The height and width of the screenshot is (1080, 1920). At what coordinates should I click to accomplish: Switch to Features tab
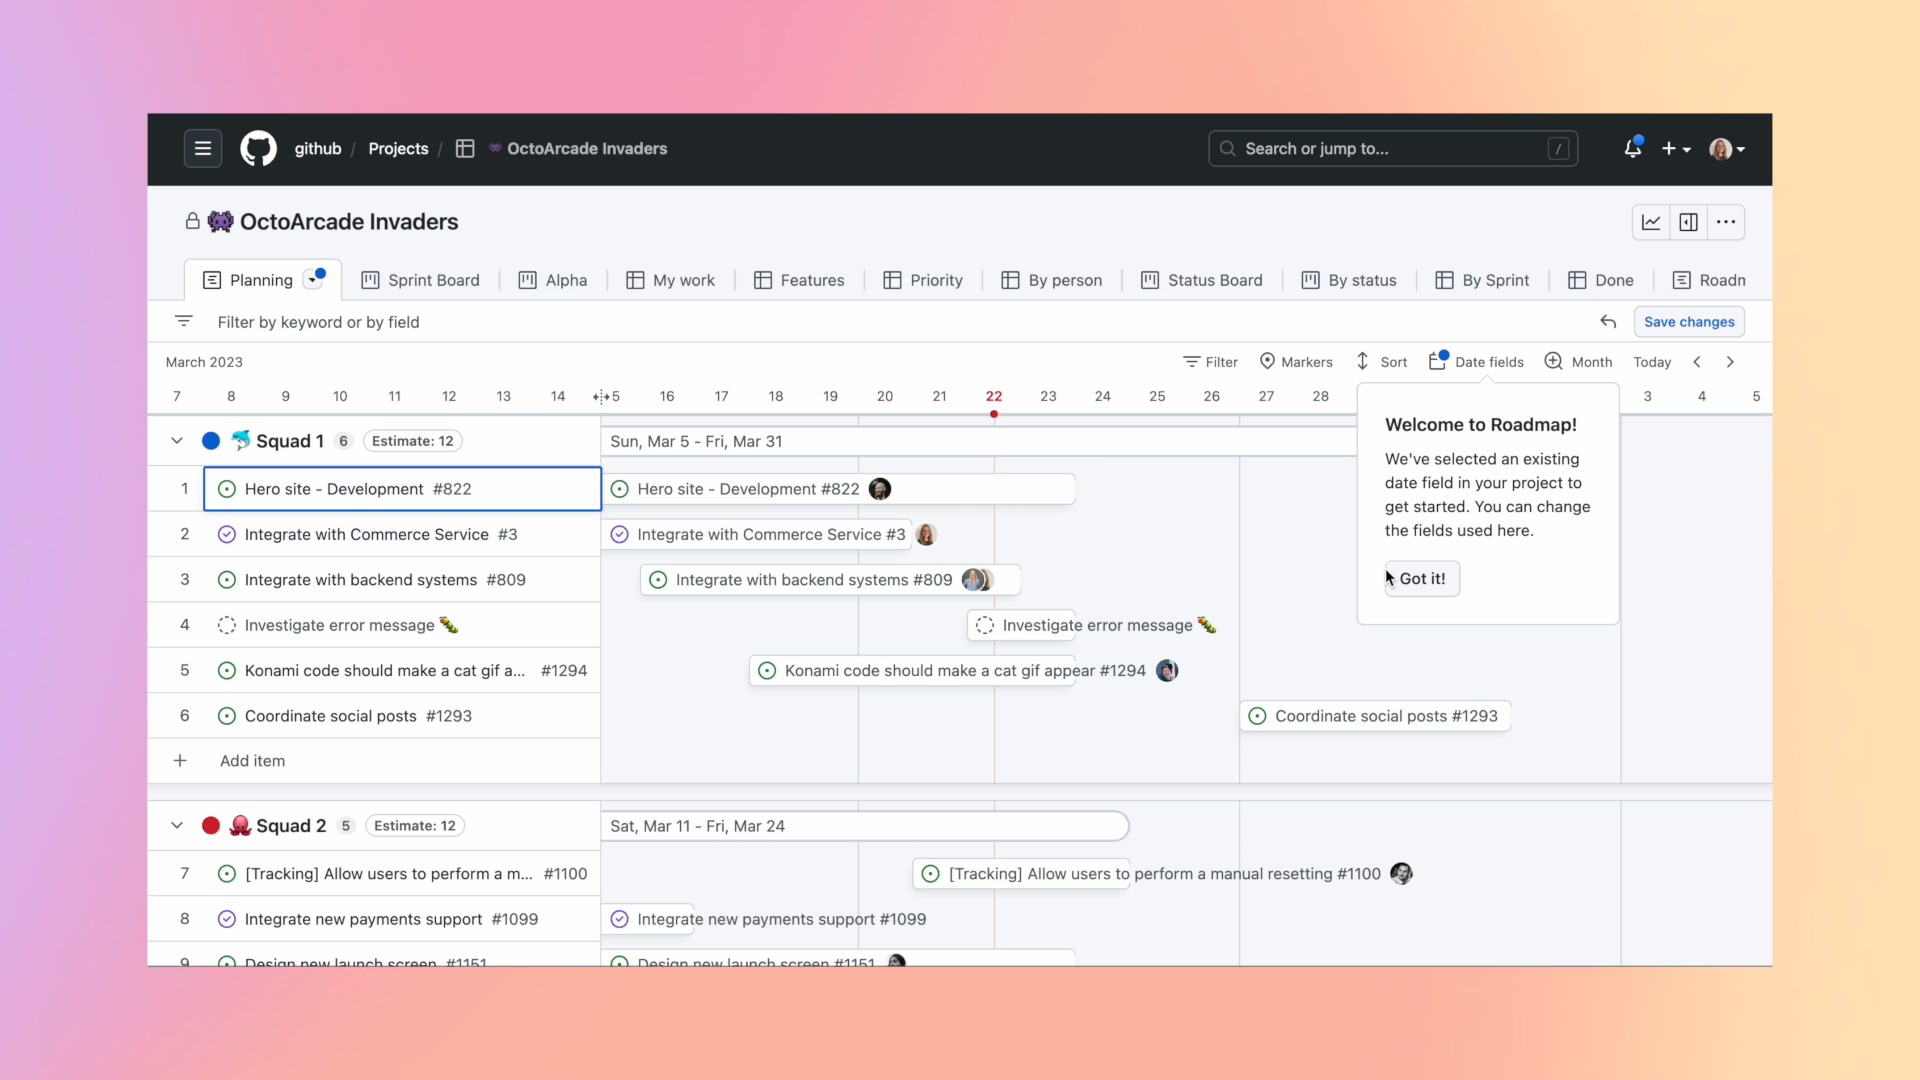(799, 280)
